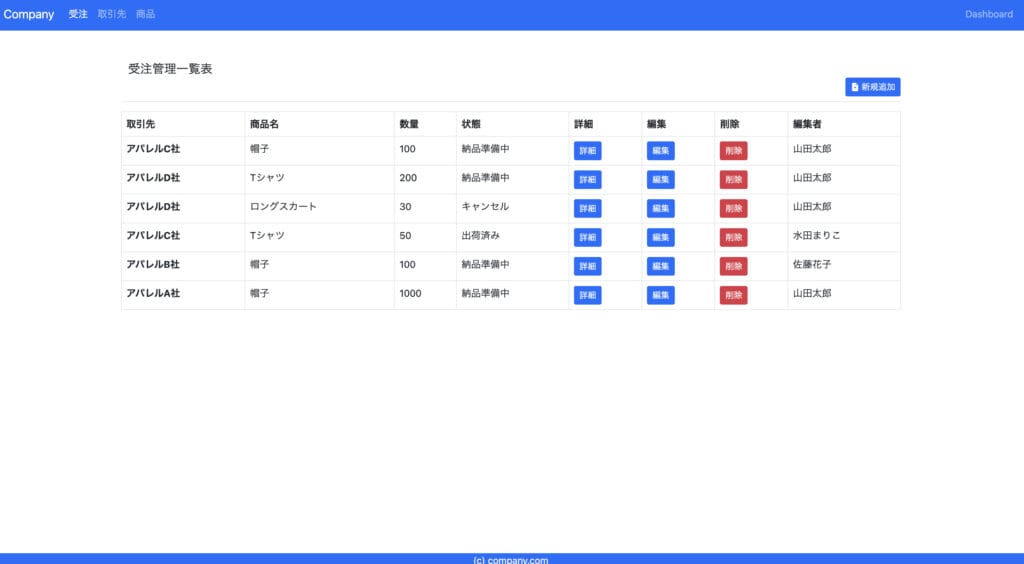Go to the 商品 navigation item
Viewport: 1024px width, 564px height.
(145, 14)
